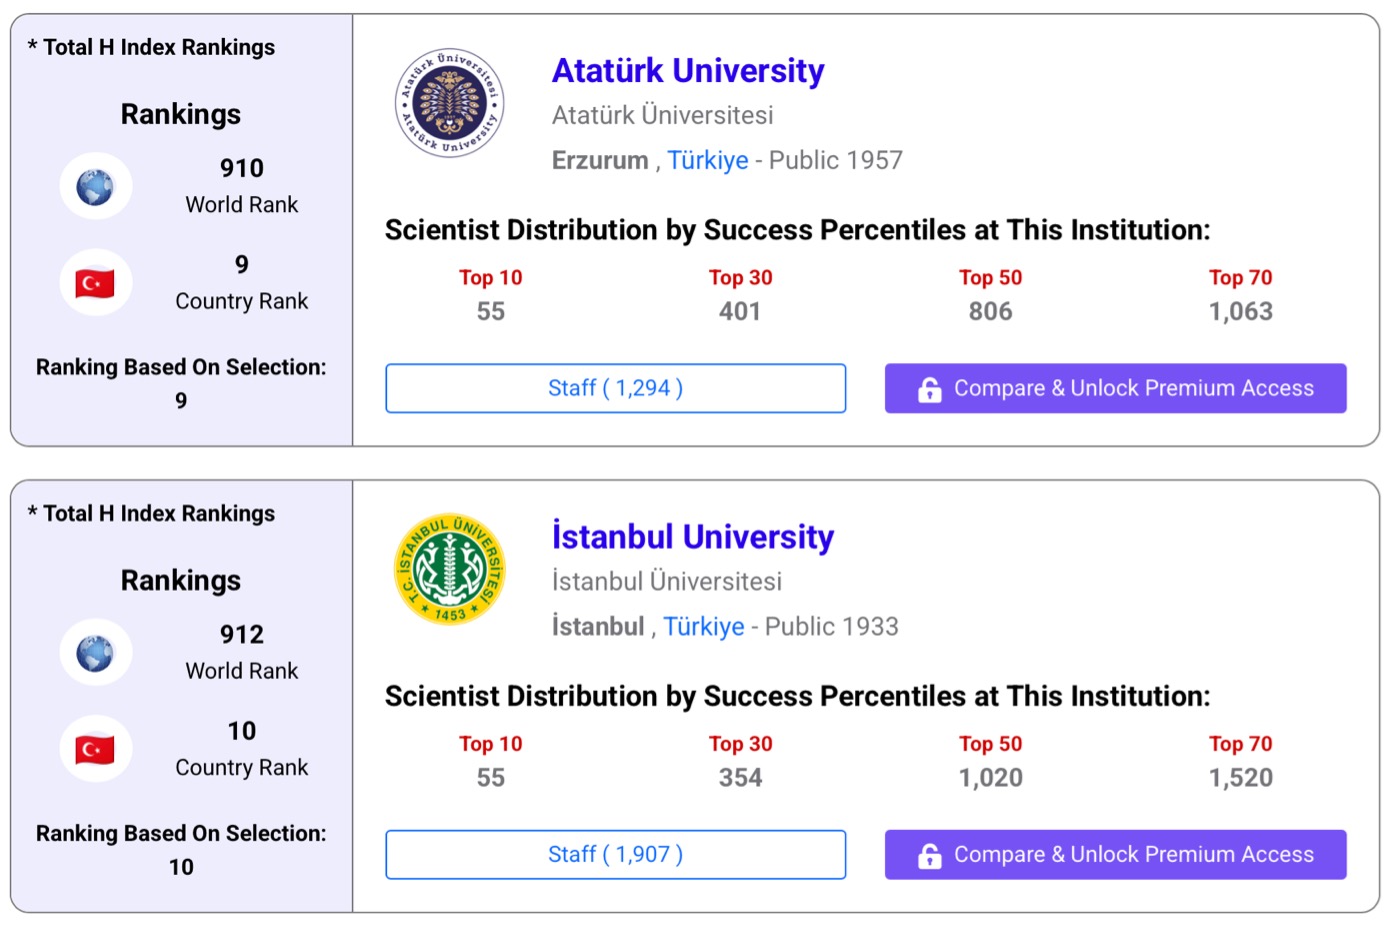This screenshot has width=1390, height=931.
Task: Click Turkish flag icon beside Country Rank 9
Action: [x=95, y=283]
